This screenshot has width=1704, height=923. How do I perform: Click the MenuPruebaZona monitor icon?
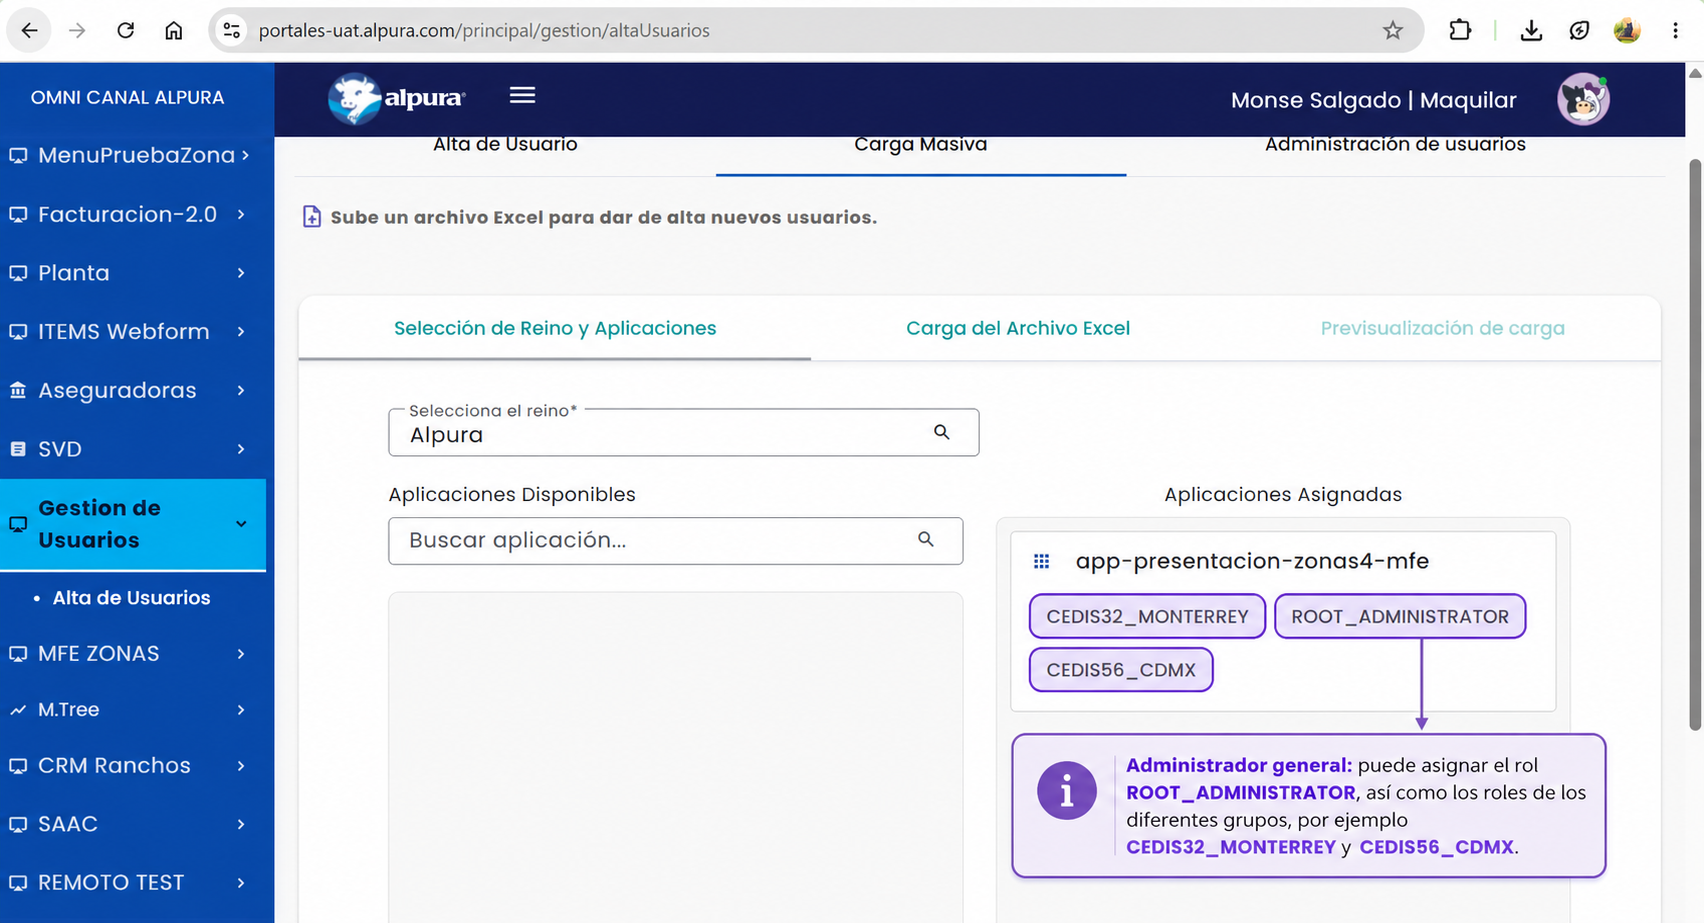[x=18, y=156]
